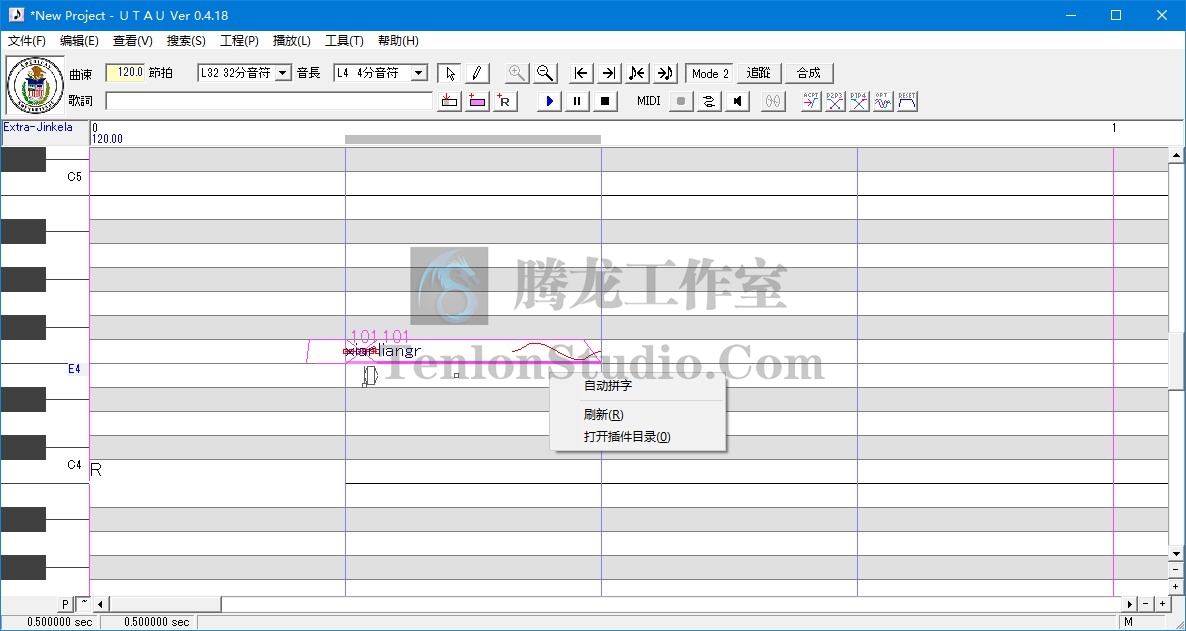Screen dimensions: 1186x631
Task: Choose 自动拼字 from context menu
Action: click(638, 386)
